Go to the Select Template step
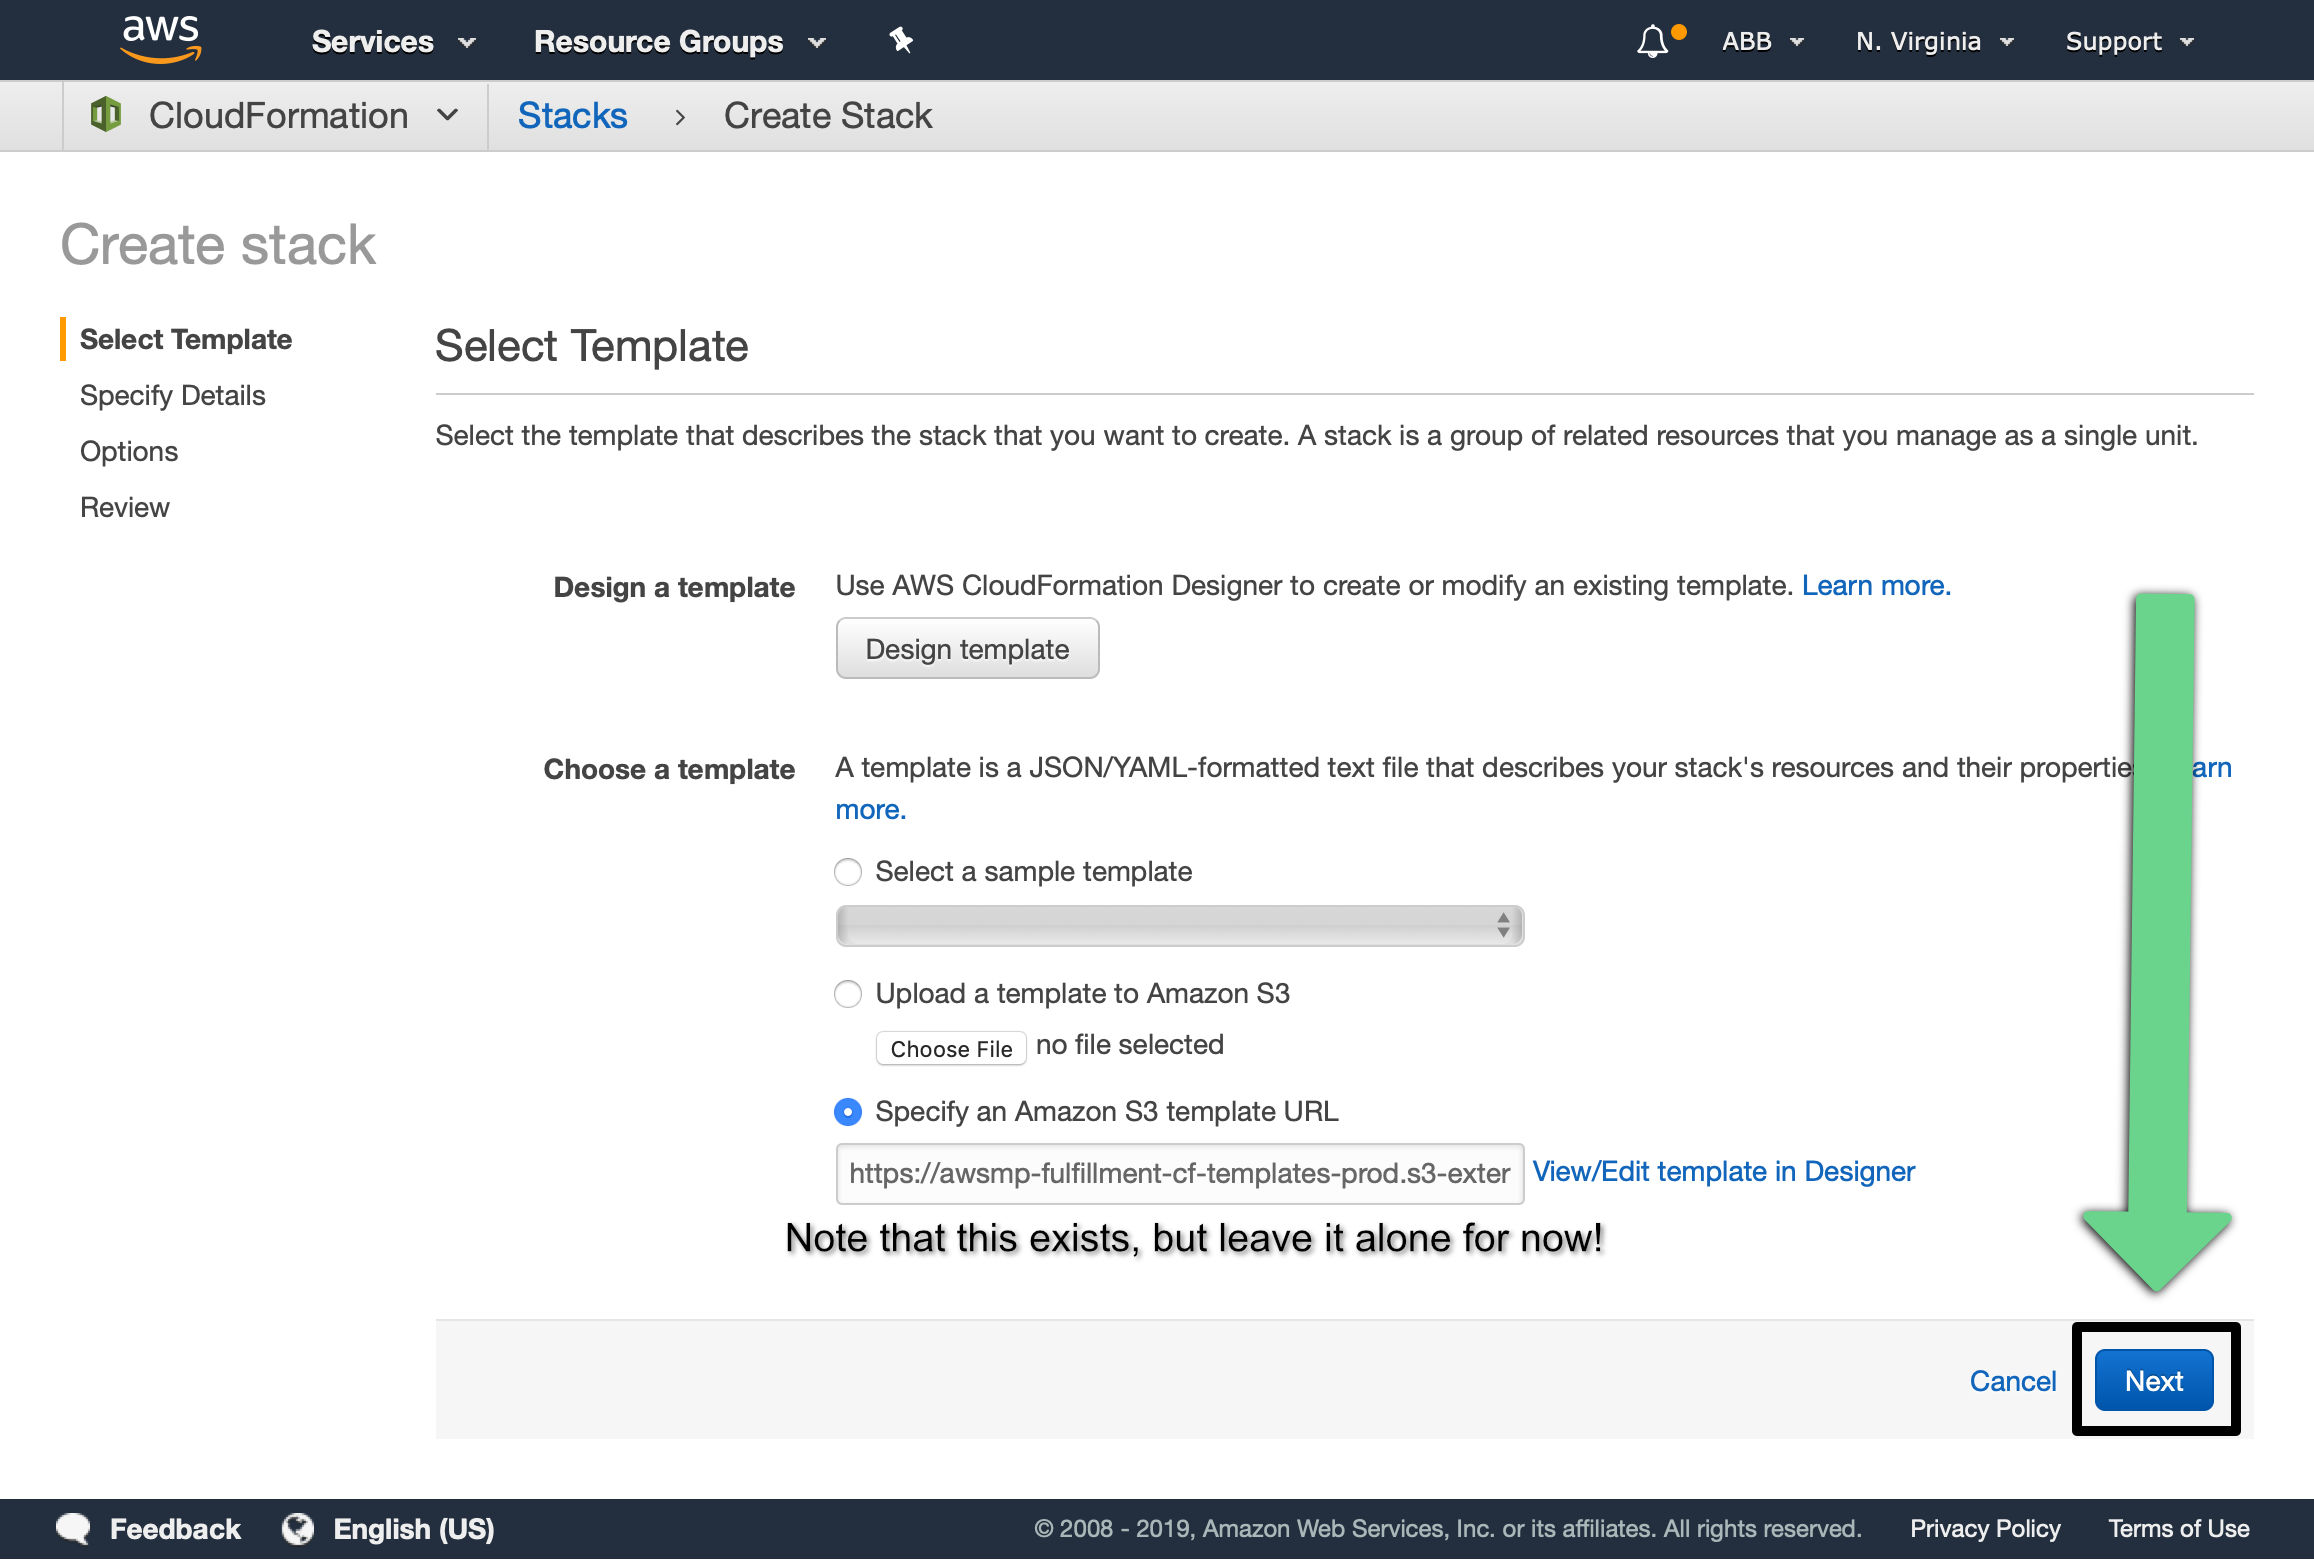Image resolution: width=2314 pixels, height=1560 pixels. 186,340
